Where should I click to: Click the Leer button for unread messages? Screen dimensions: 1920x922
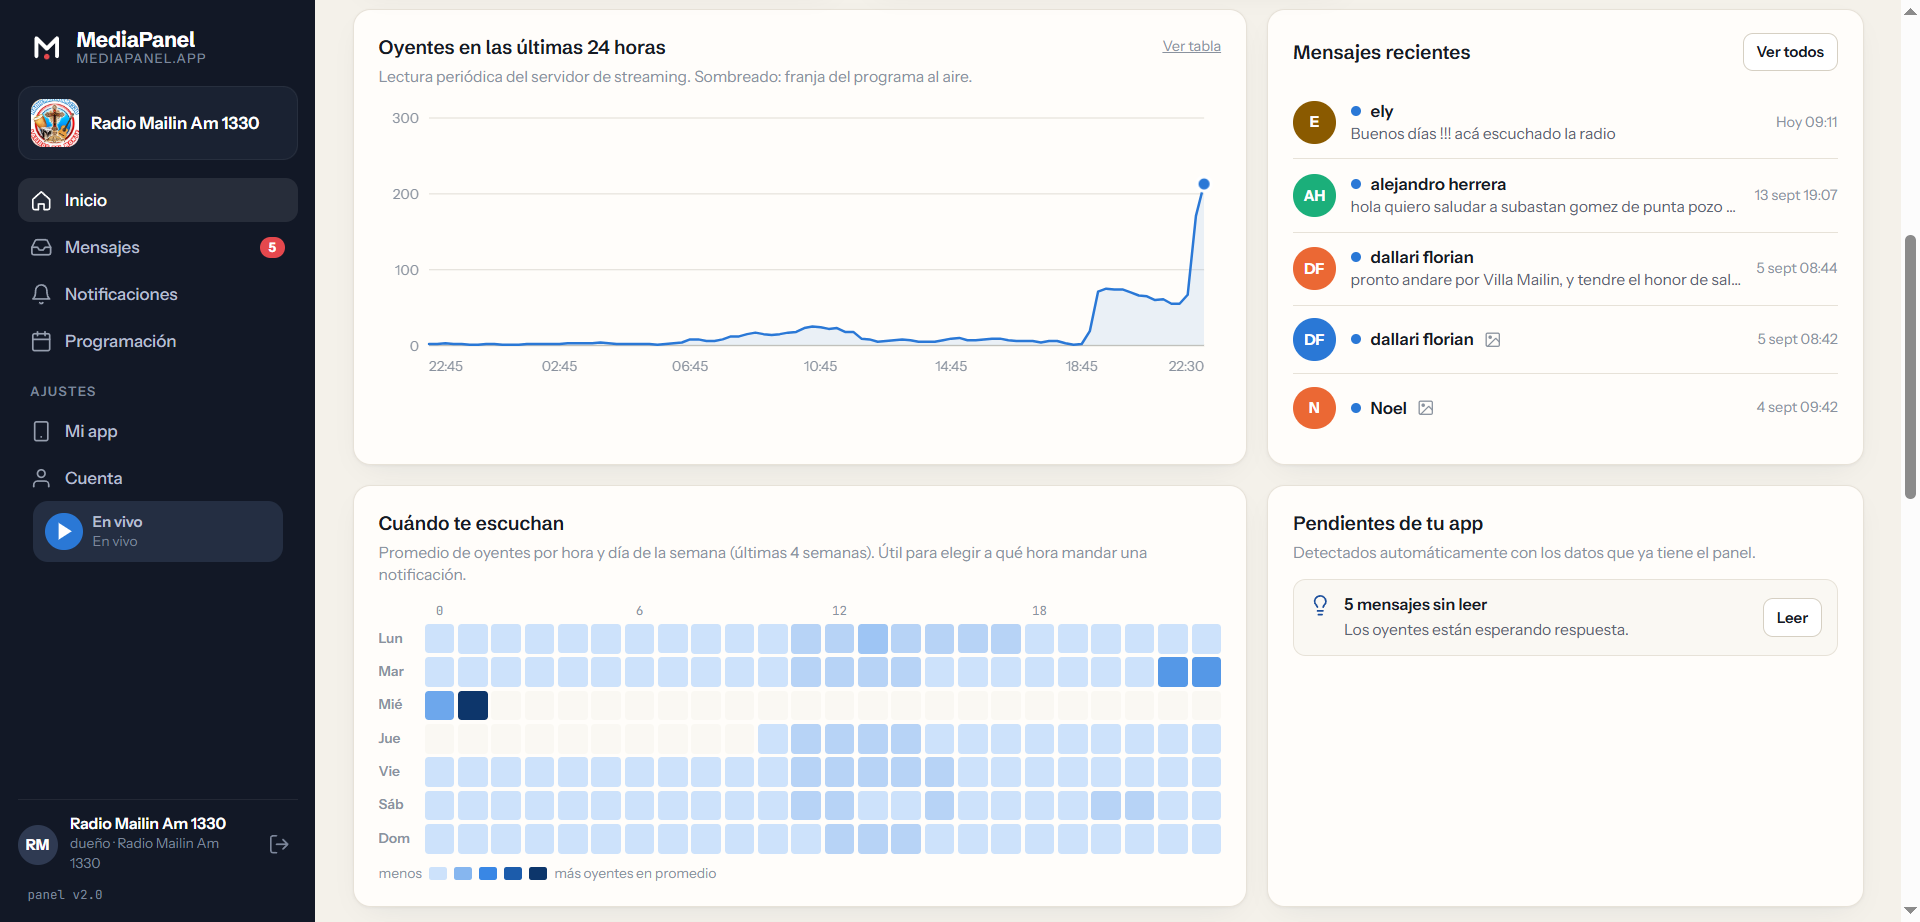pyautogui.click(x=1792, y=618)
